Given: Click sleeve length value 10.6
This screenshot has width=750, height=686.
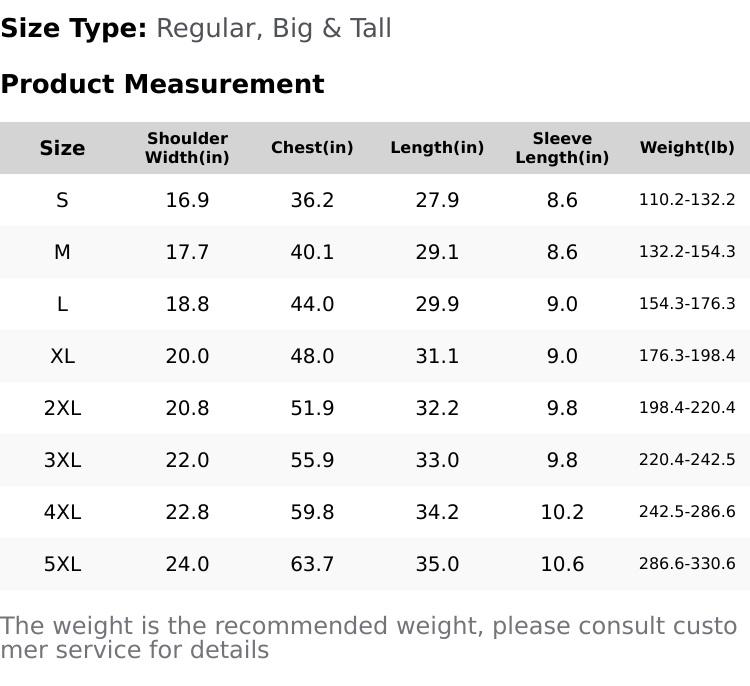Looking at the screenshot, I should point(562,564).
